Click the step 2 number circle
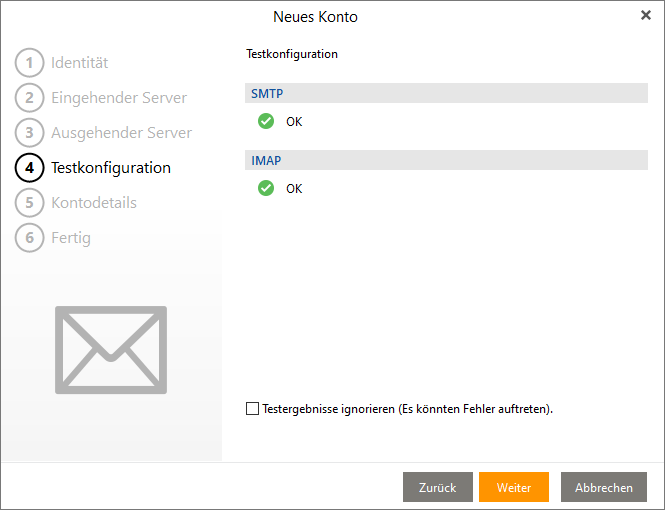The height and width of the screenshot is (510, 665). coord(30,98)
